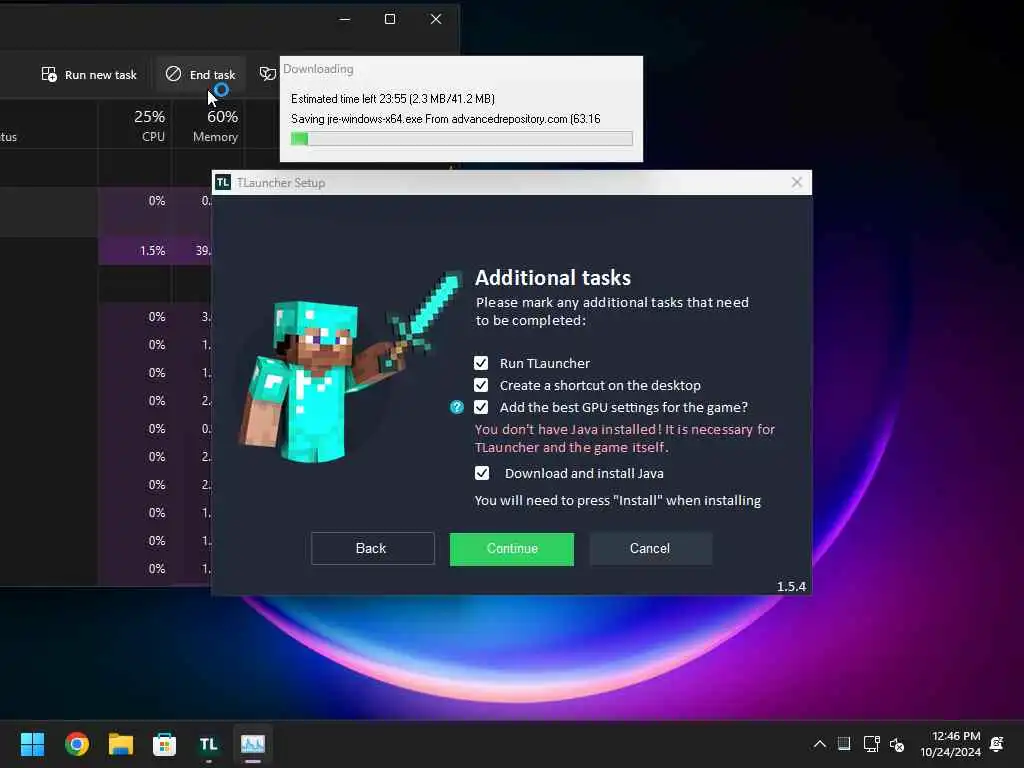The height and width of the screenshot is (768, 1024).
Task: Maximize the Task Manager window
Action: (390, 19)
